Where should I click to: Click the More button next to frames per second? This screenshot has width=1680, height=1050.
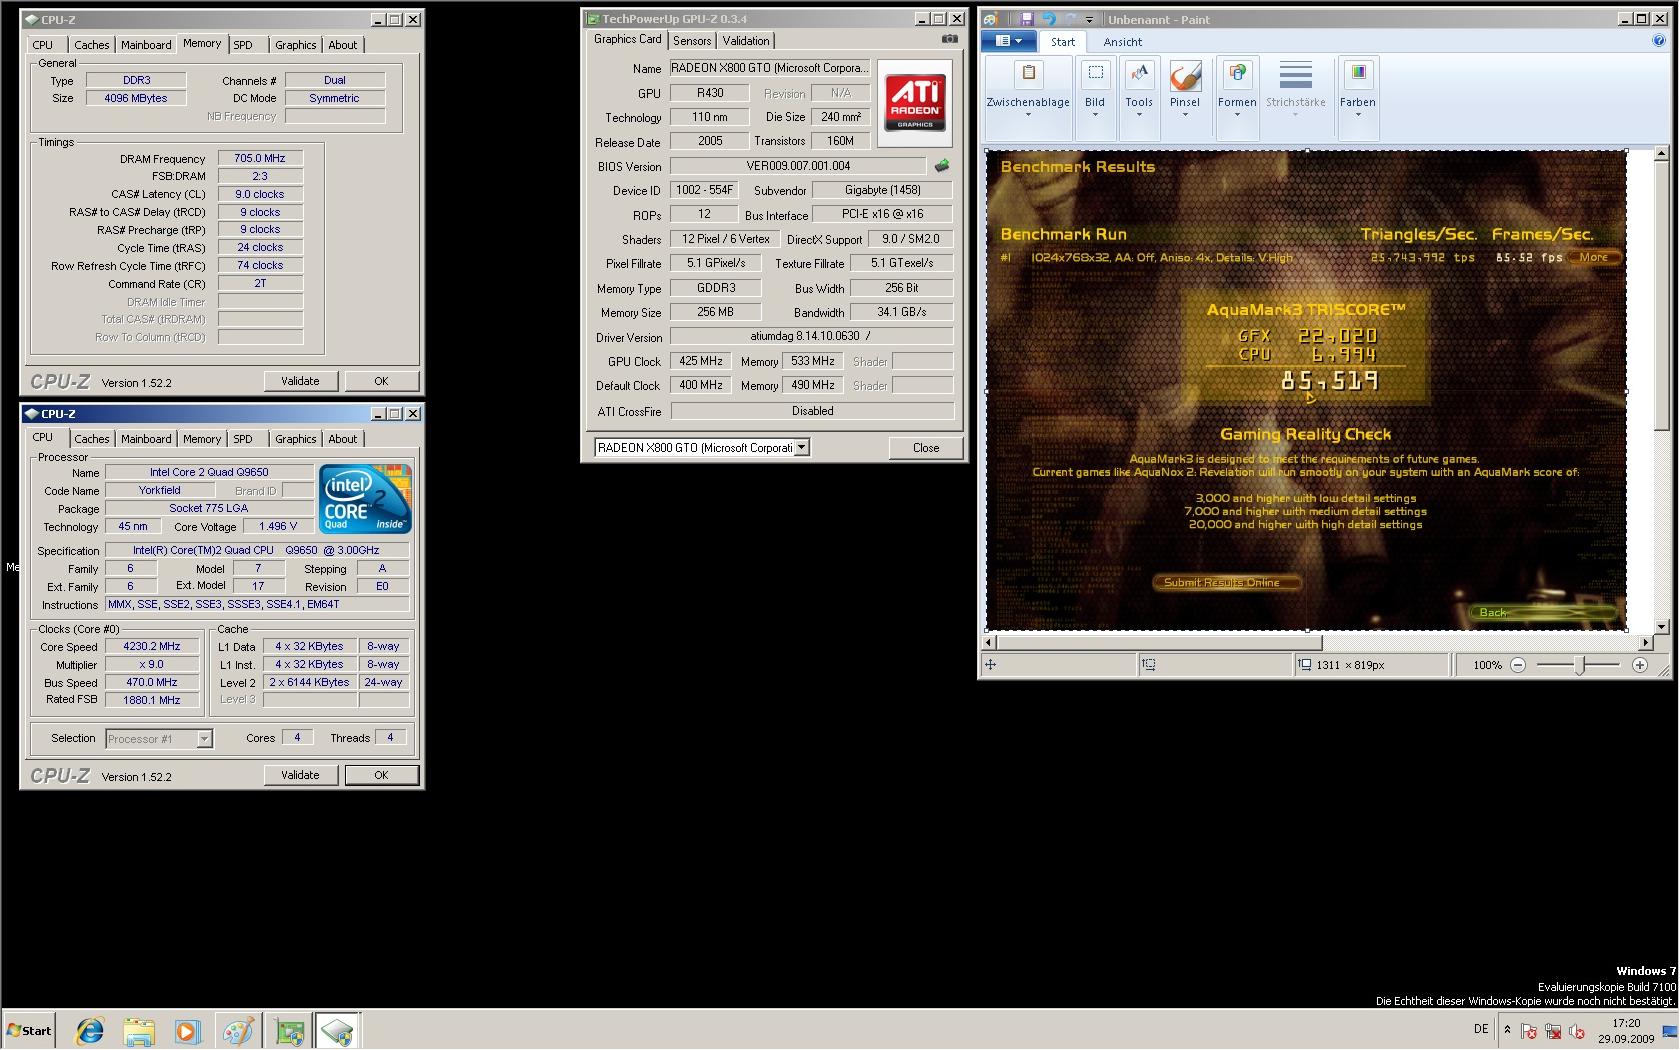click(x=1594, y=257)
